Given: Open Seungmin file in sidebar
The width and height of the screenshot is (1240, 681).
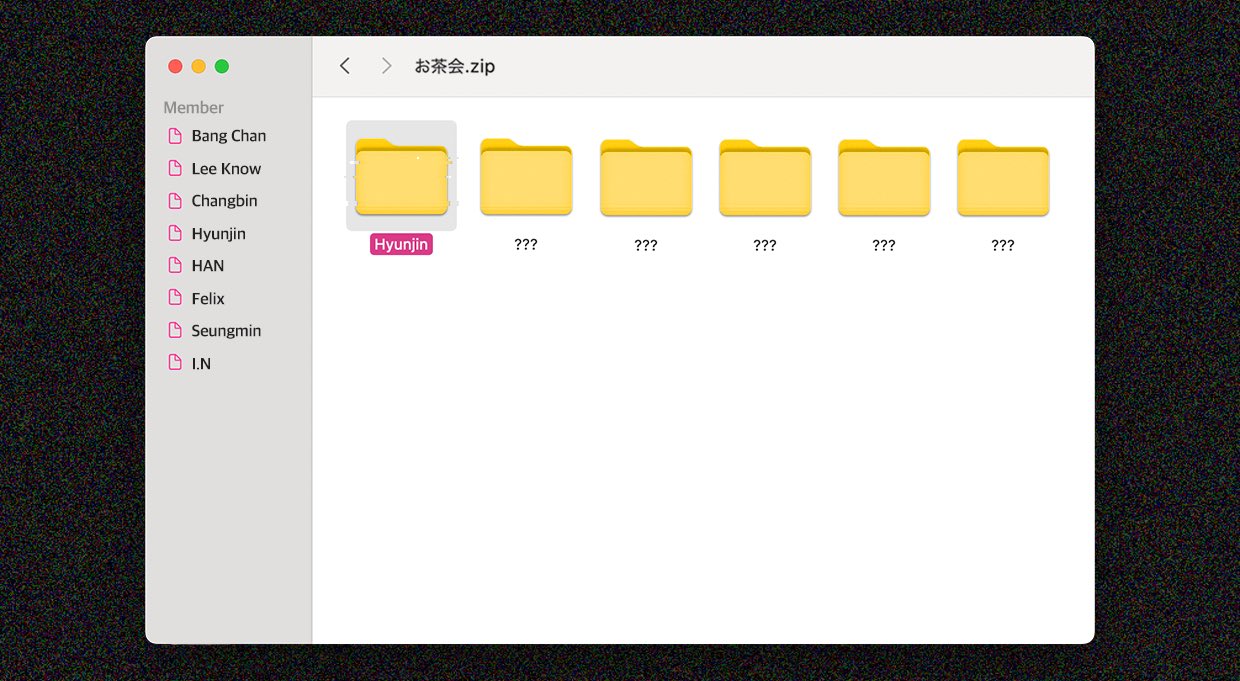Looking at the screenshot, I should coord(214,331).
